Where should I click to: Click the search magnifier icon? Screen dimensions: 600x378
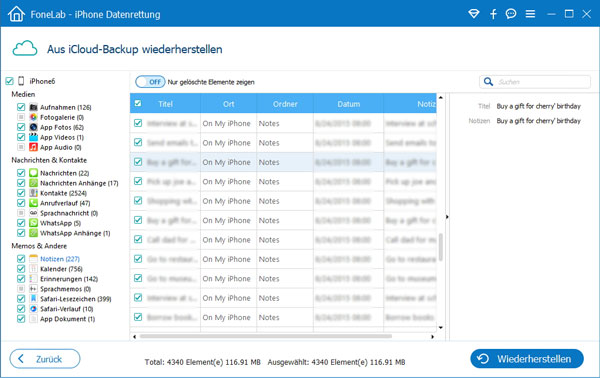[488, 81]
